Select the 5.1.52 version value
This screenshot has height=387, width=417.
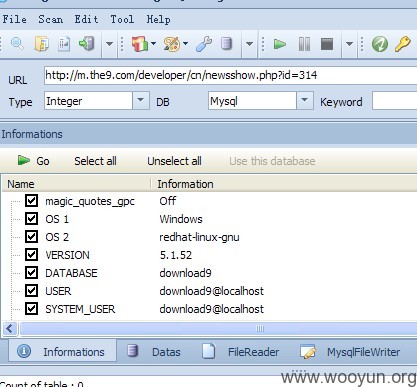tap(176, 255)
